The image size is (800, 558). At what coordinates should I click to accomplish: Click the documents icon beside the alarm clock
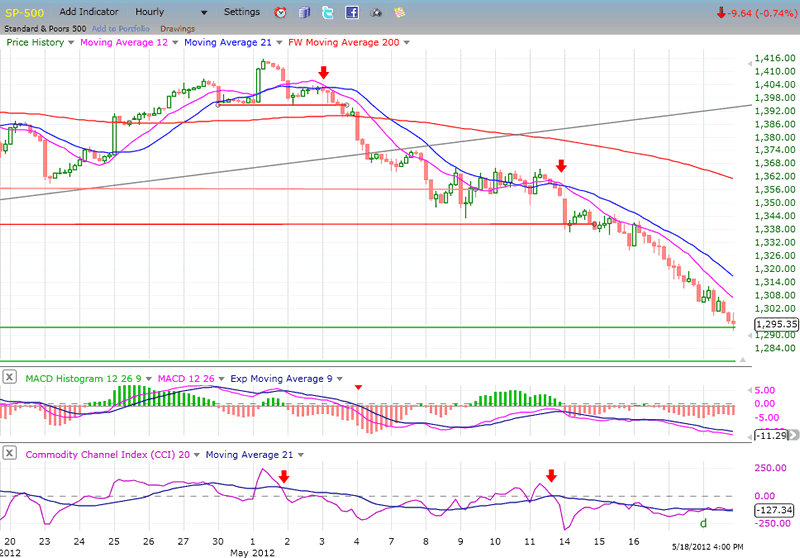point(304,13)
